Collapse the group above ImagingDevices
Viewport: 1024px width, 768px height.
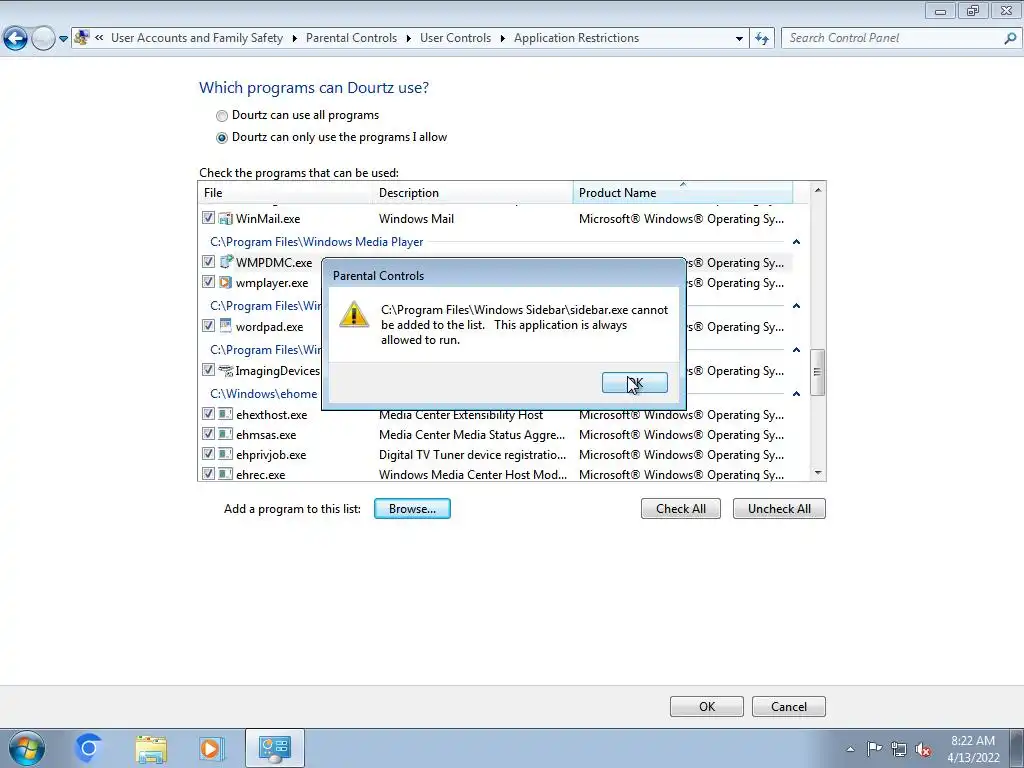point(796,349)
